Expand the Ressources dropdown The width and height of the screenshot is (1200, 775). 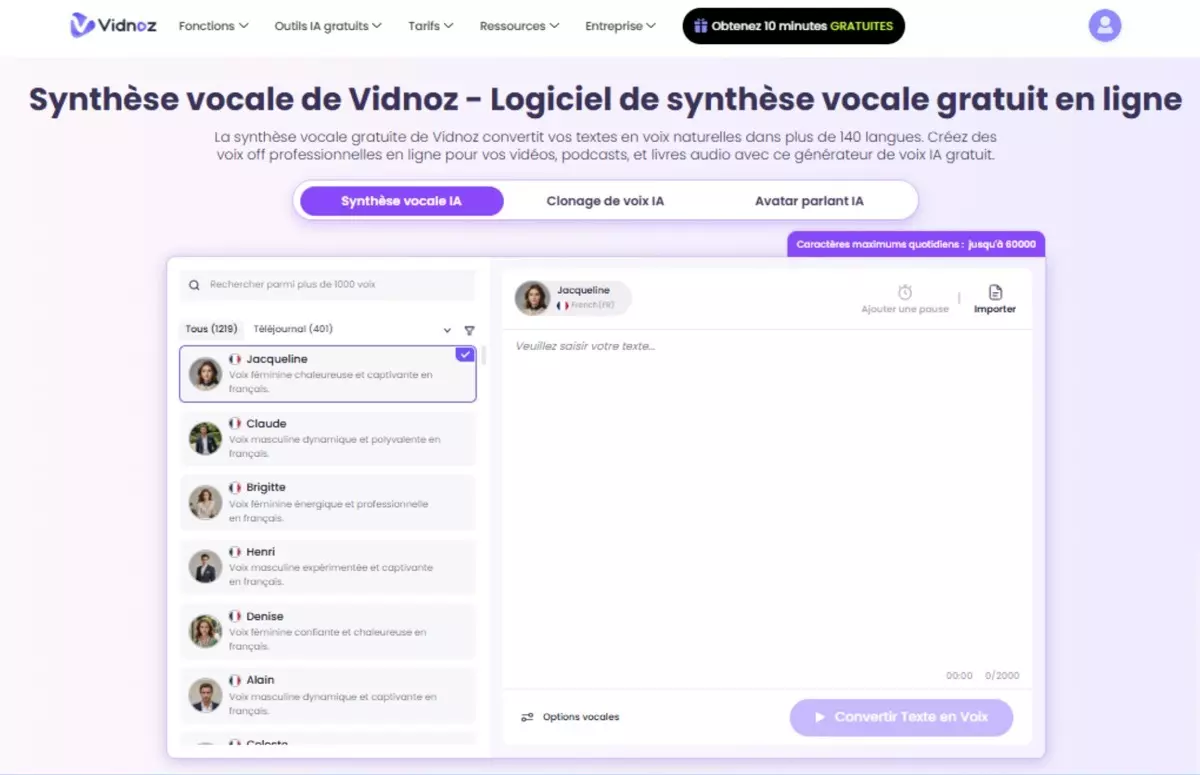(x=518, y=26)
